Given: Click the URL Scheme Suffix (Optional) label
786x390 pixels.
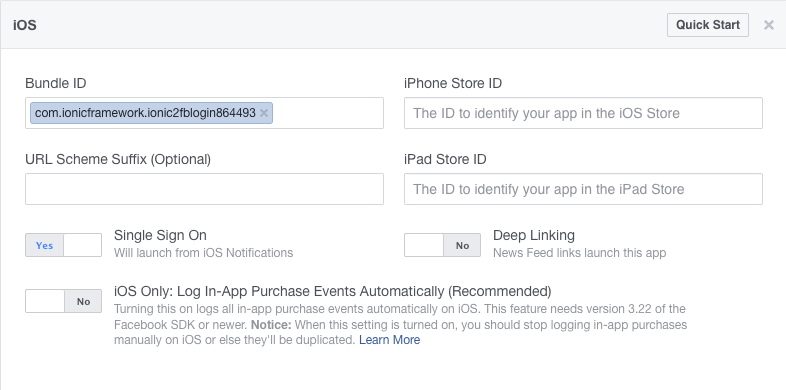Looking at the screenshot, I should point(118,159).
